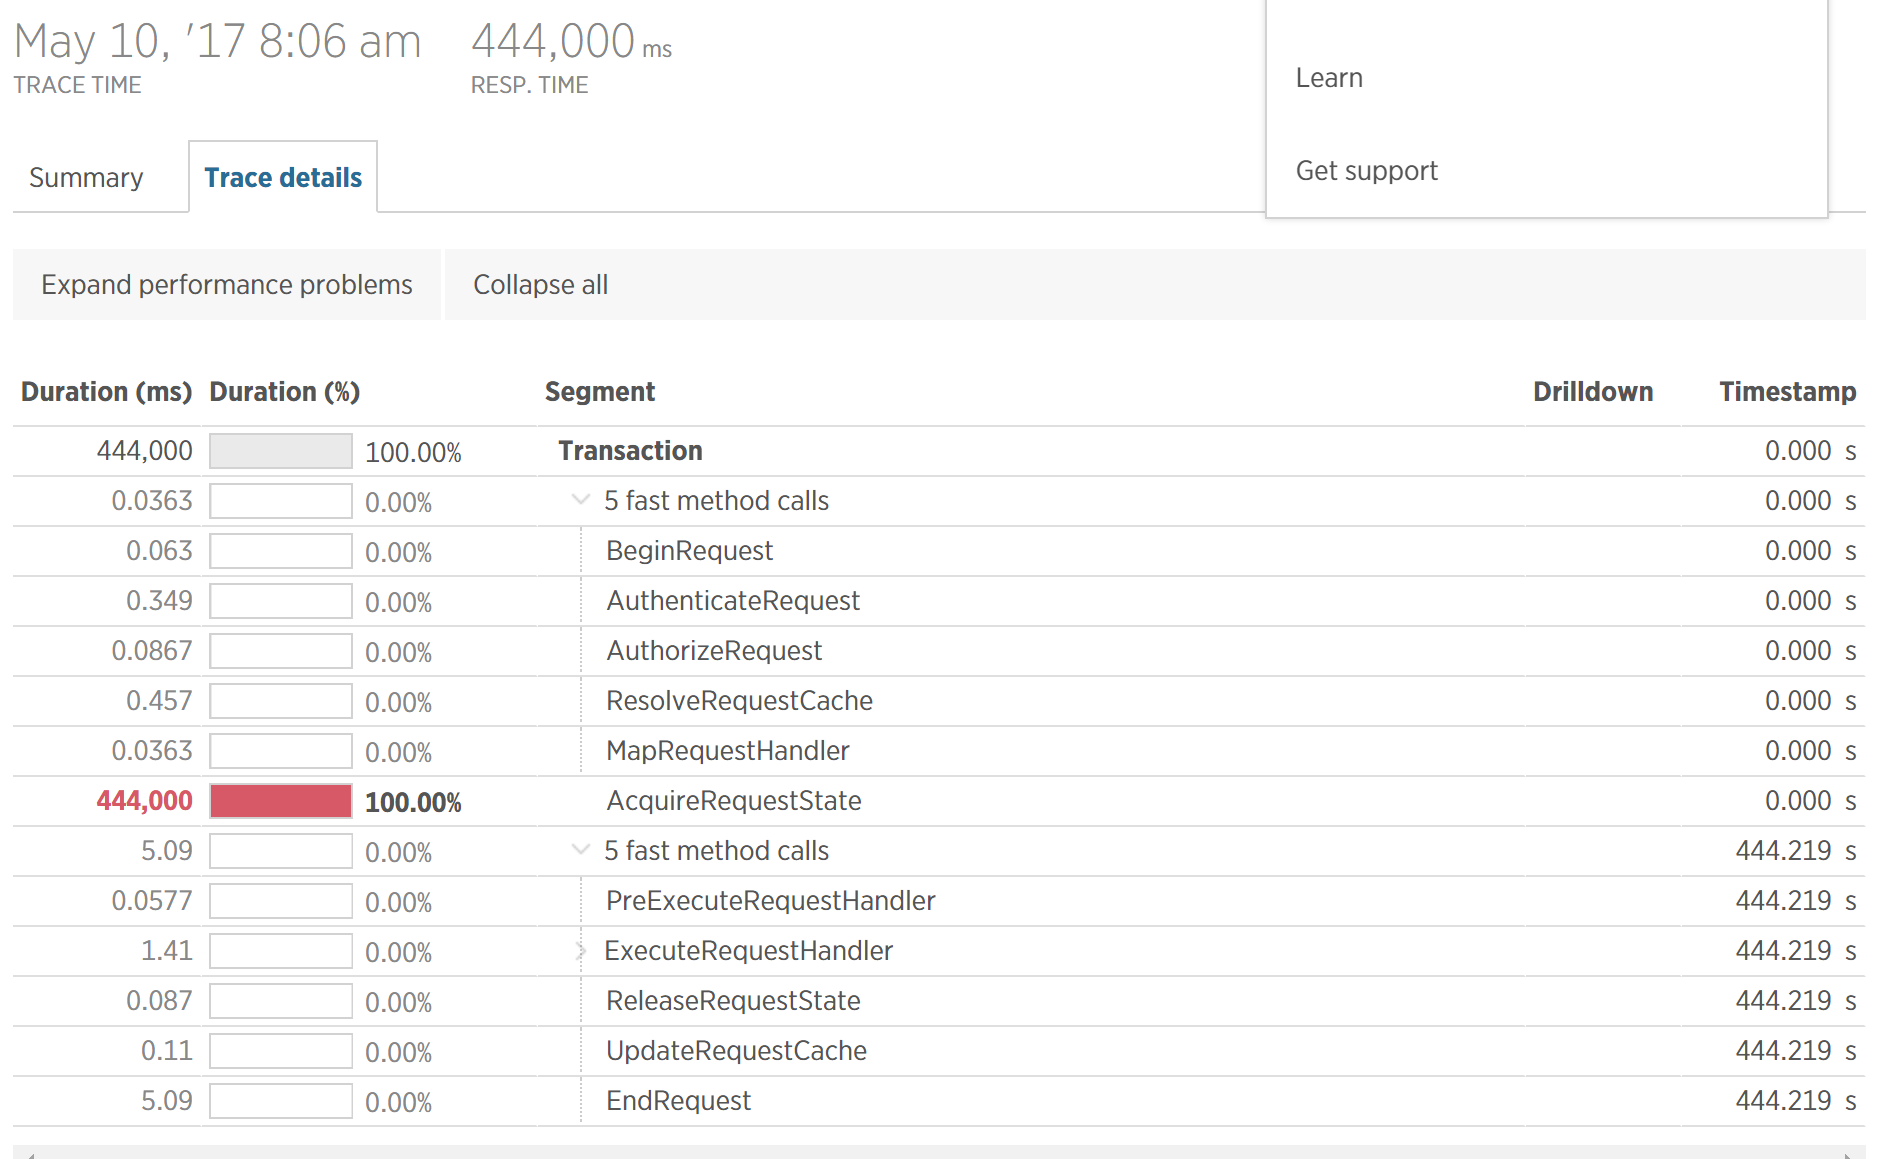Collapse the first 5 fast method calls group
This screenshot has height=1159, width=1885.
[x=580, y=499]
